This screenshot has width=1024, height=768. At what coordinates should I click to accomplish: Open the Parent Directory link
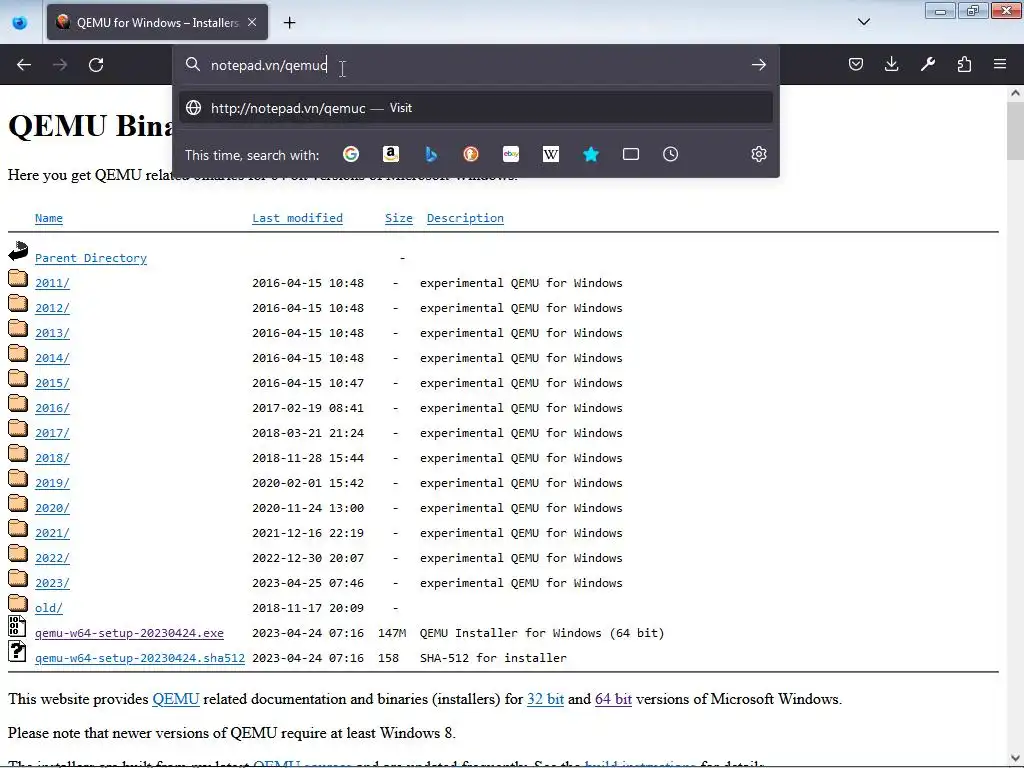coord(91,258)
